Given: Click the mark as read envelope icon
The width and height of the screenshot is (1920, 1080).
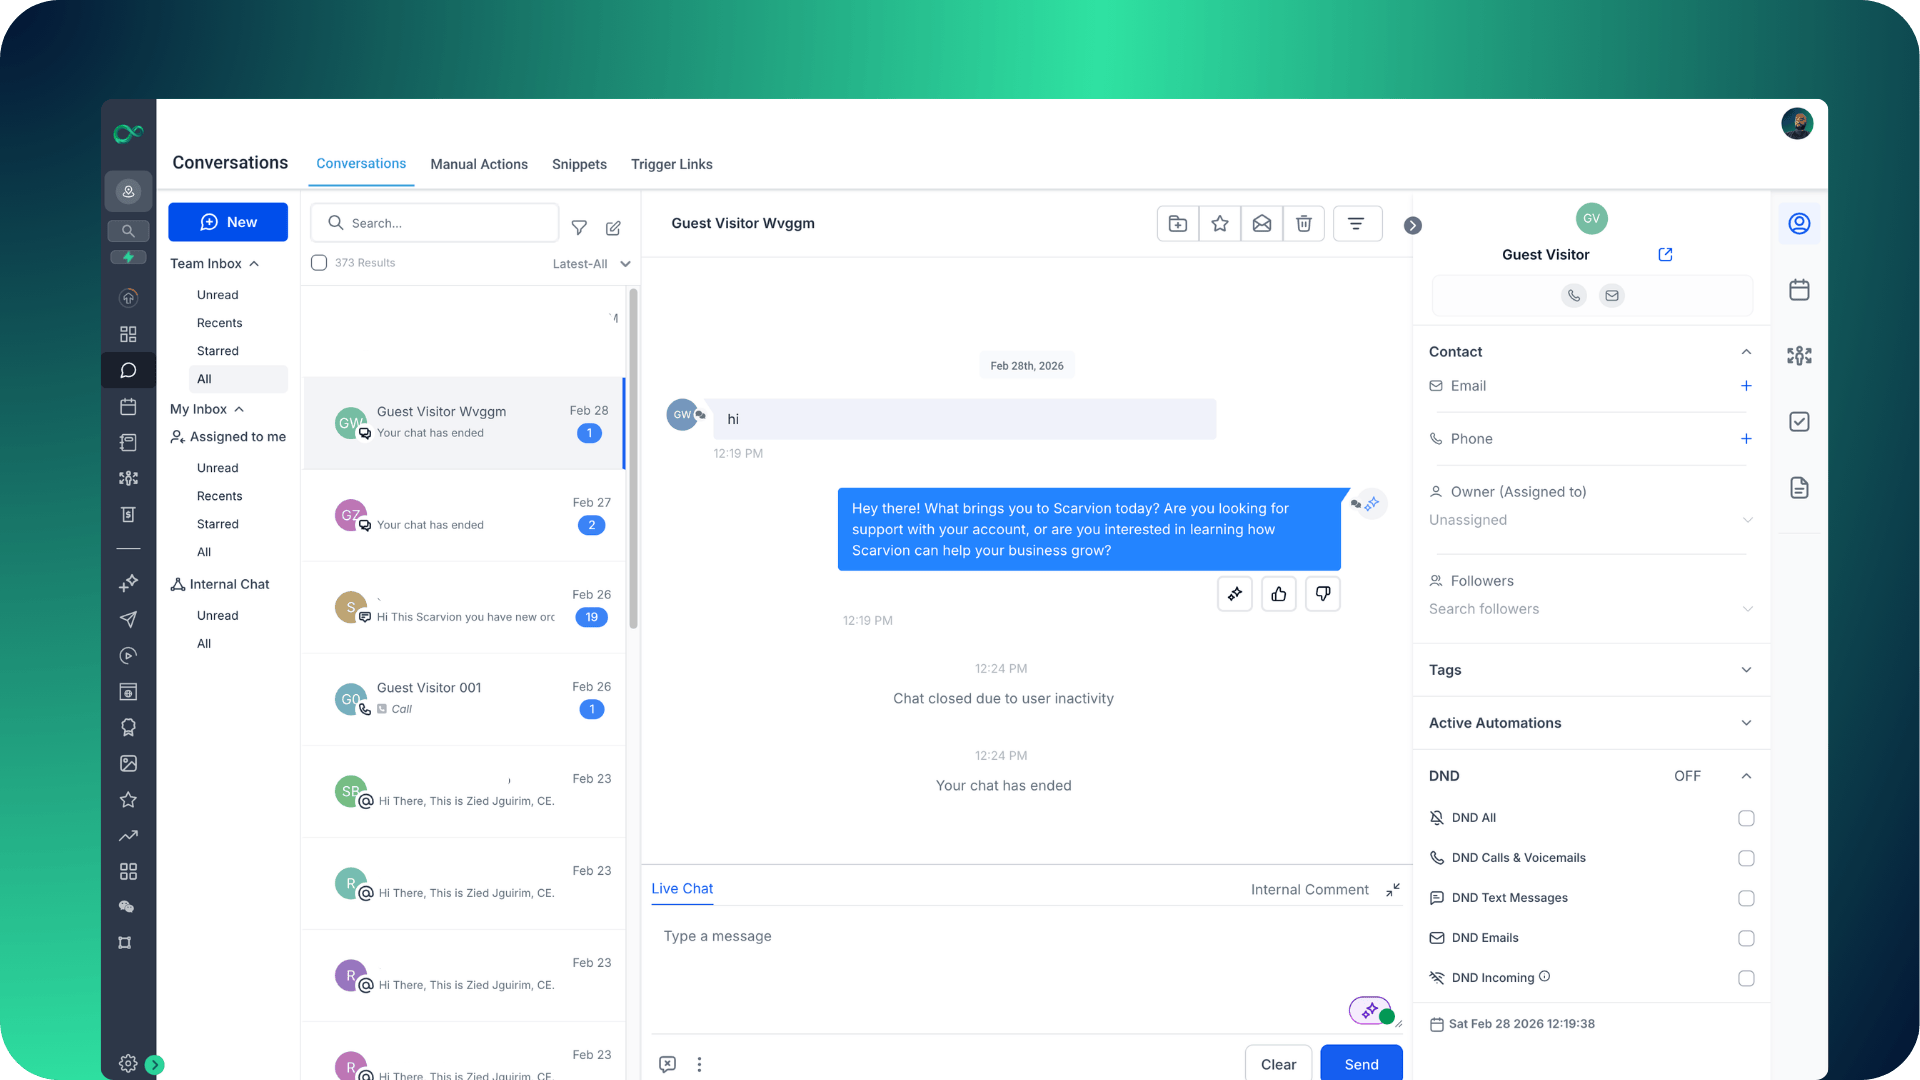Looking at the screenshot, I should 1261,224.
